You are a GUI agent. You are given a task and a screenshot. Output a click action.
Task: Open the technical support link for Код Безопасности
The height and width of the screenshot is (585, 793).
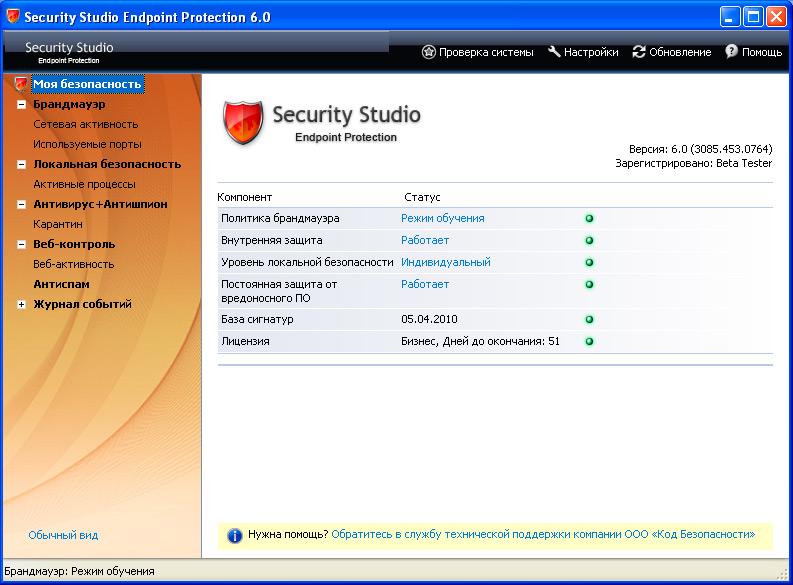[543, 534]
